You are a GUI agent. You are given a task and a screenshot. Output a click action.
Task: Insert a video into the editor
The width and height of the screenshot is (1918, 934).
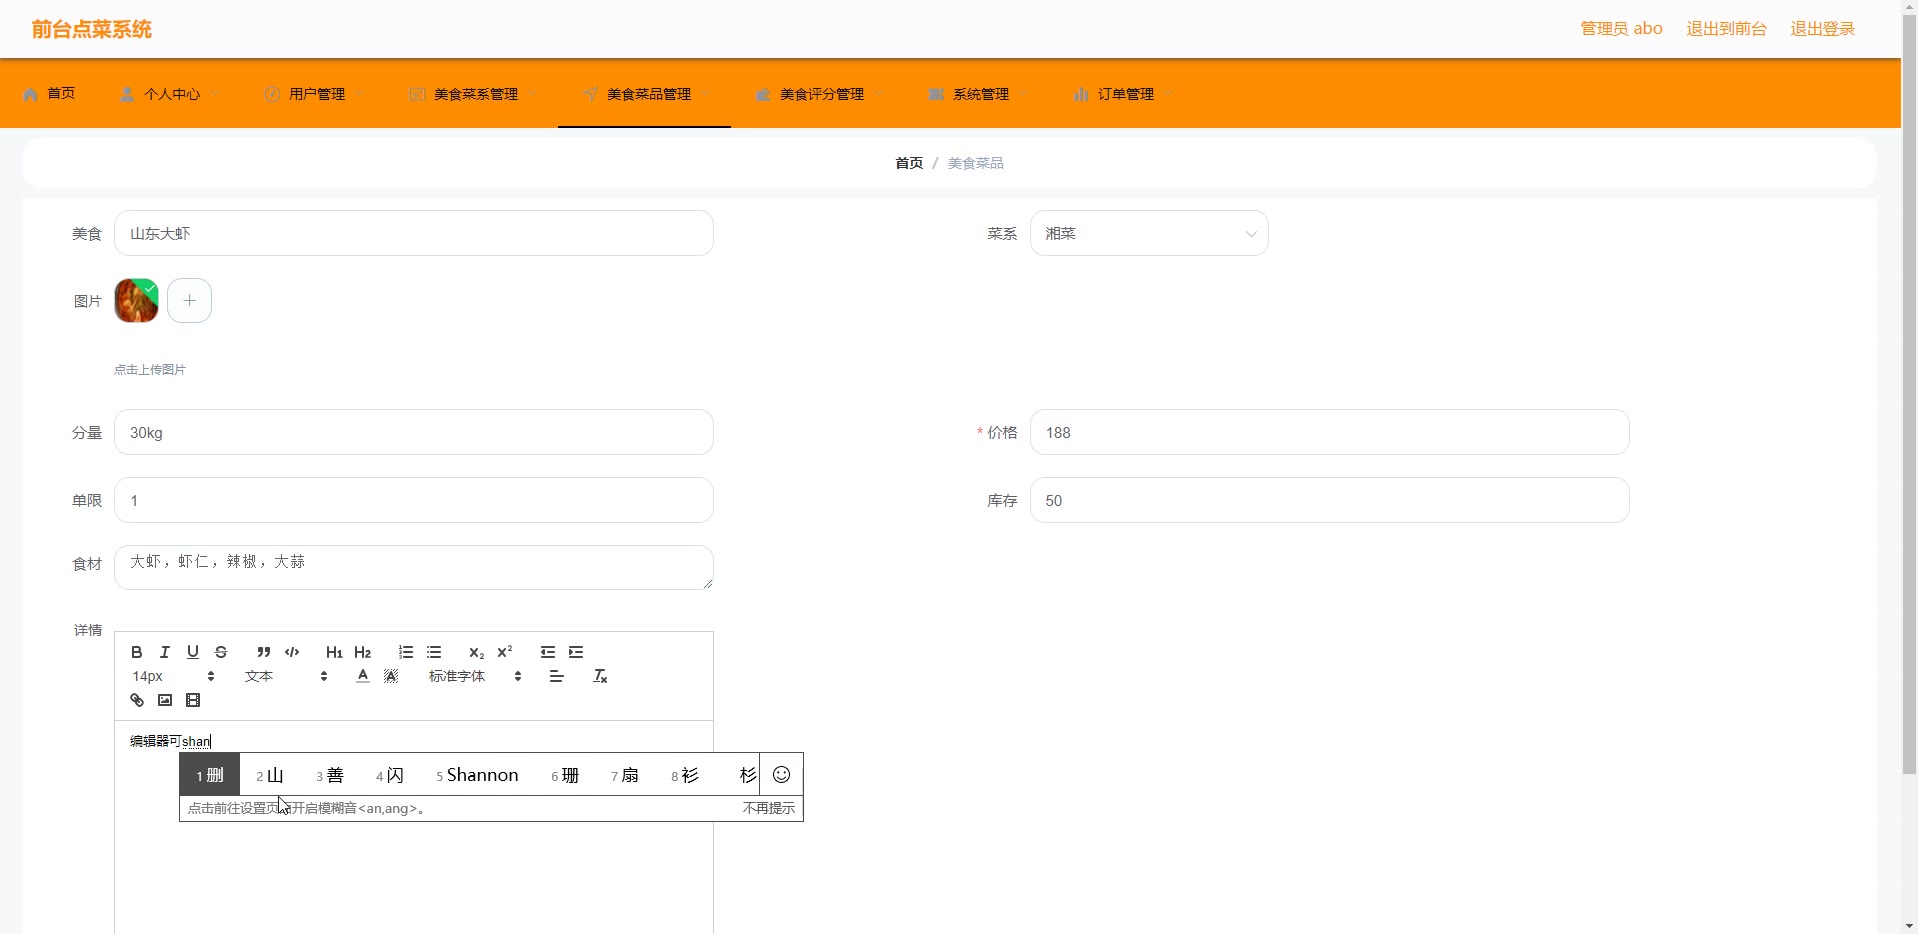[193, 700]
